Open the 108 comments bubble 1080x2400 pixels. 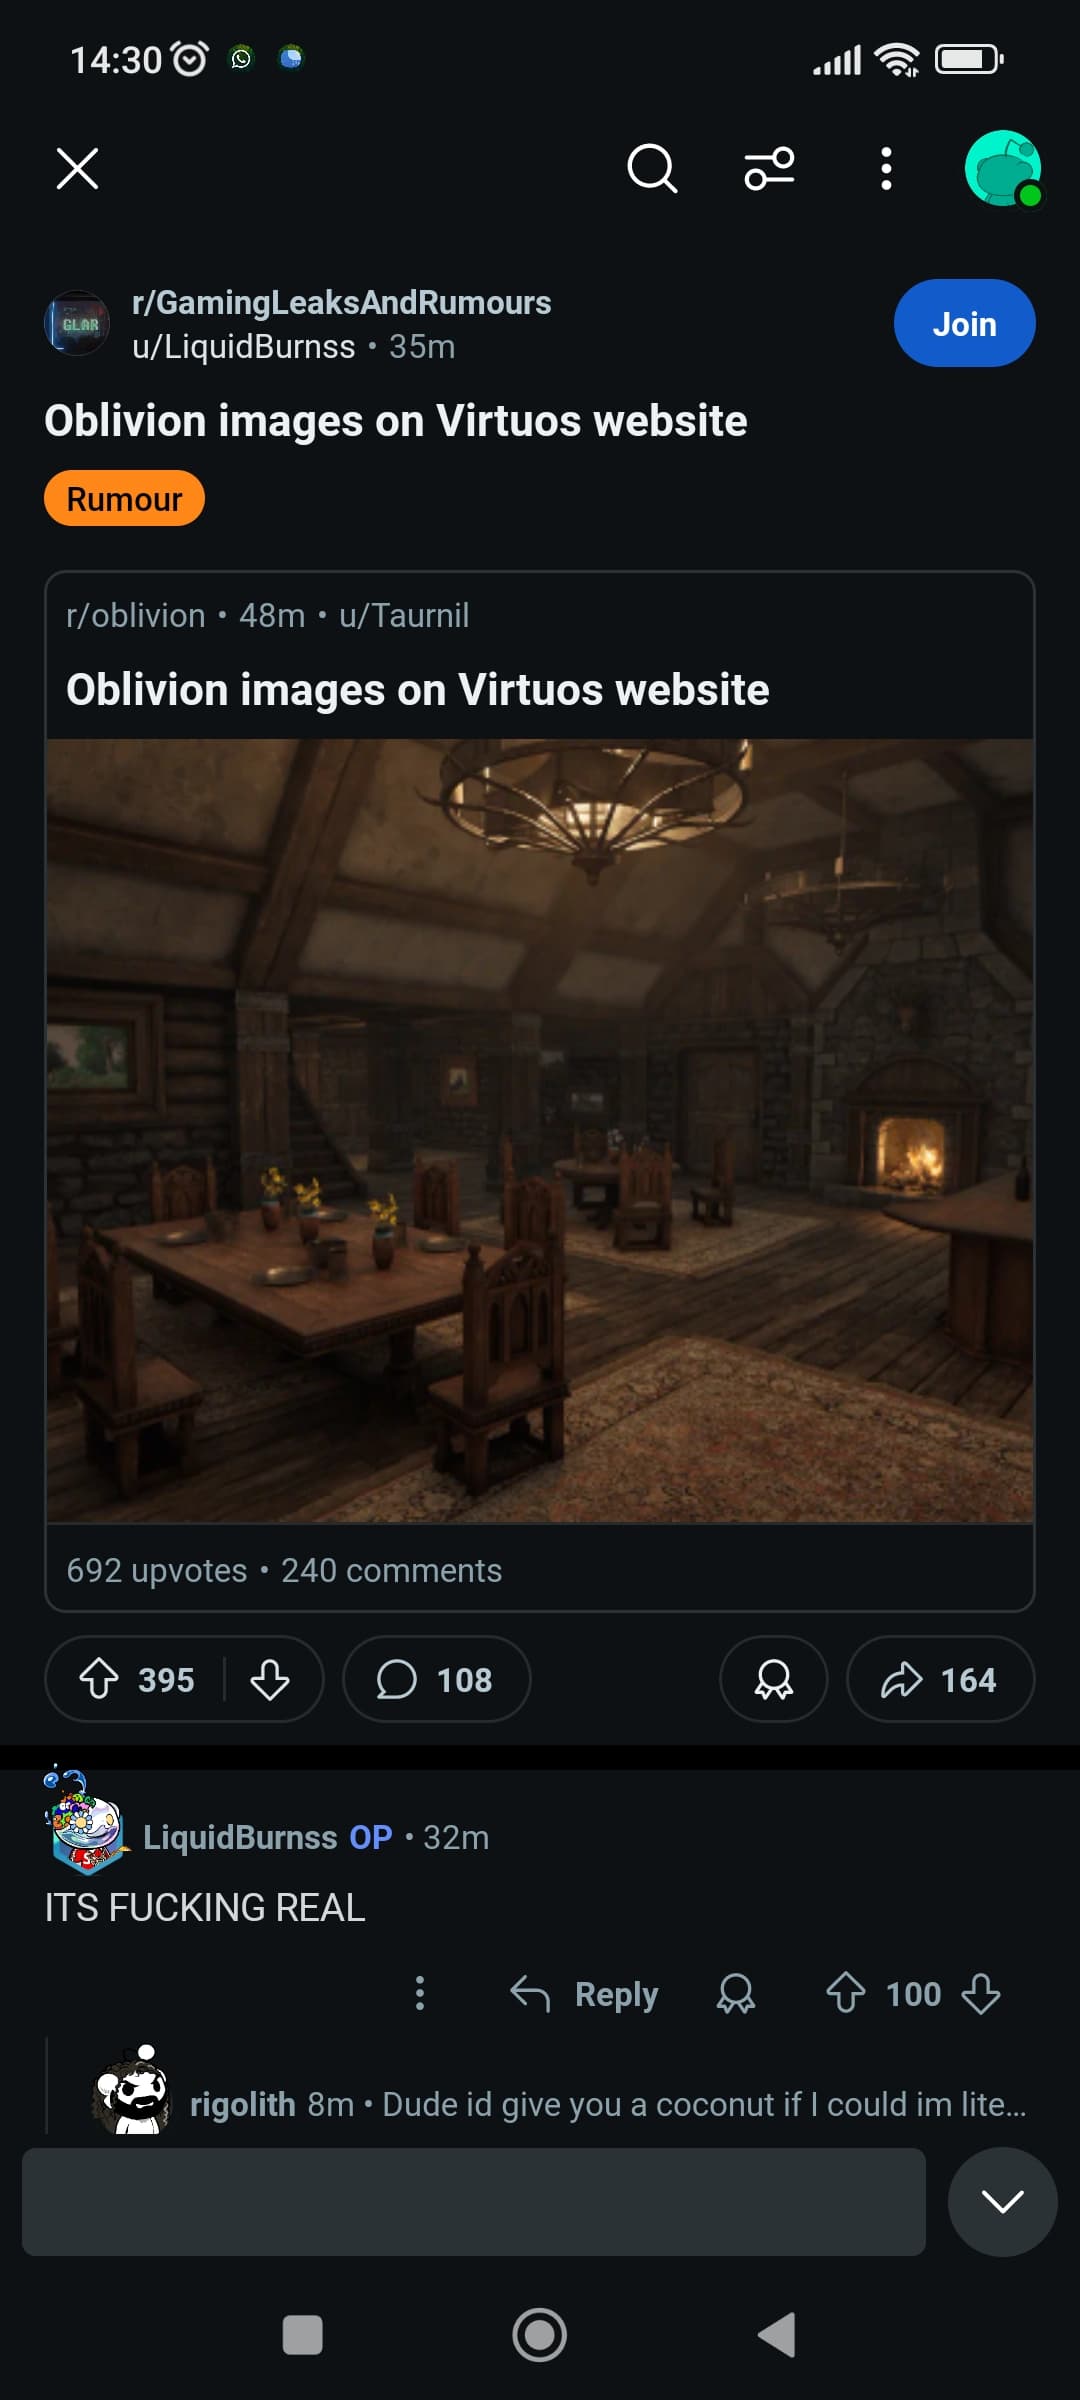(x=436, y=1679)
